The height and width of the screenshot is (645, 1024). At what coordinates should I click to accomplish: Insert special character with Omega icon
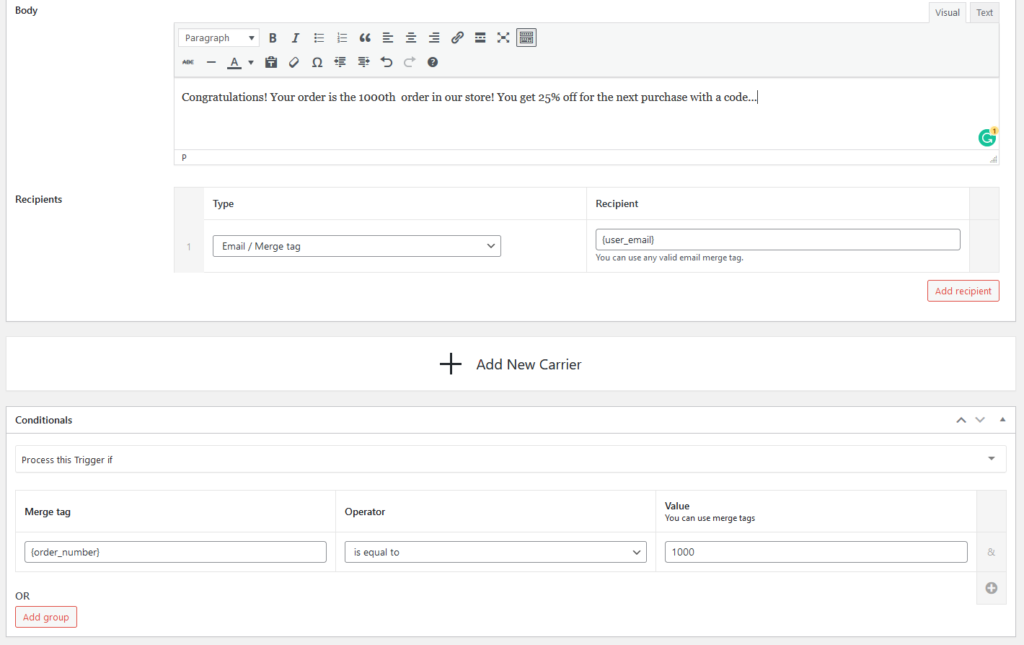pos(317,62)
